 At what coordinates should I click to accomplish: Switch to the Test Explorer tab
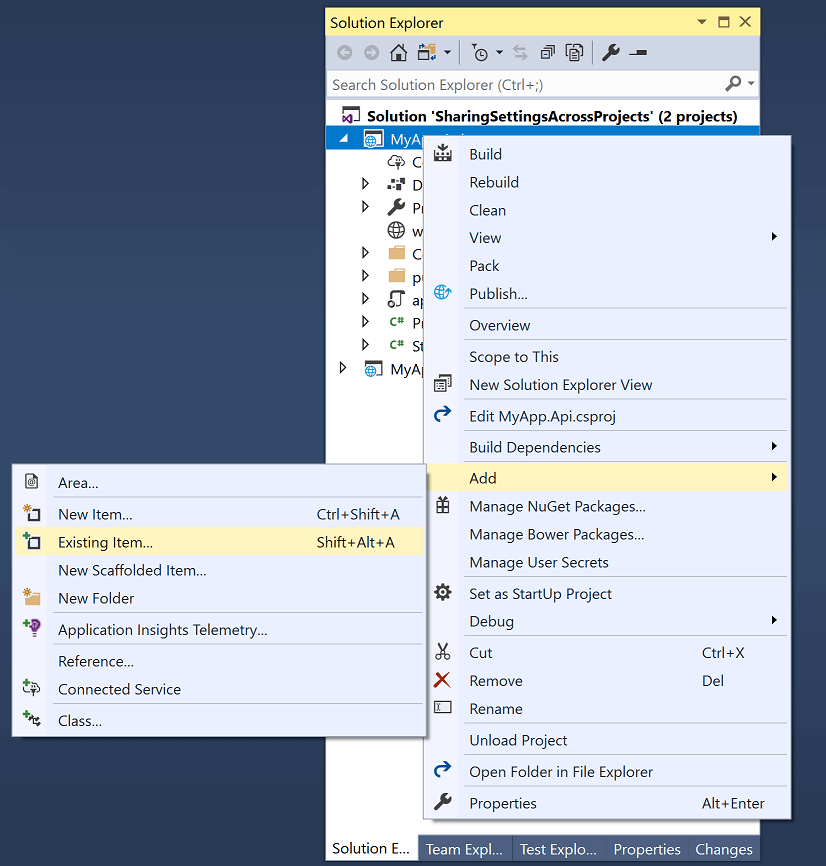(x=558, y=849)
